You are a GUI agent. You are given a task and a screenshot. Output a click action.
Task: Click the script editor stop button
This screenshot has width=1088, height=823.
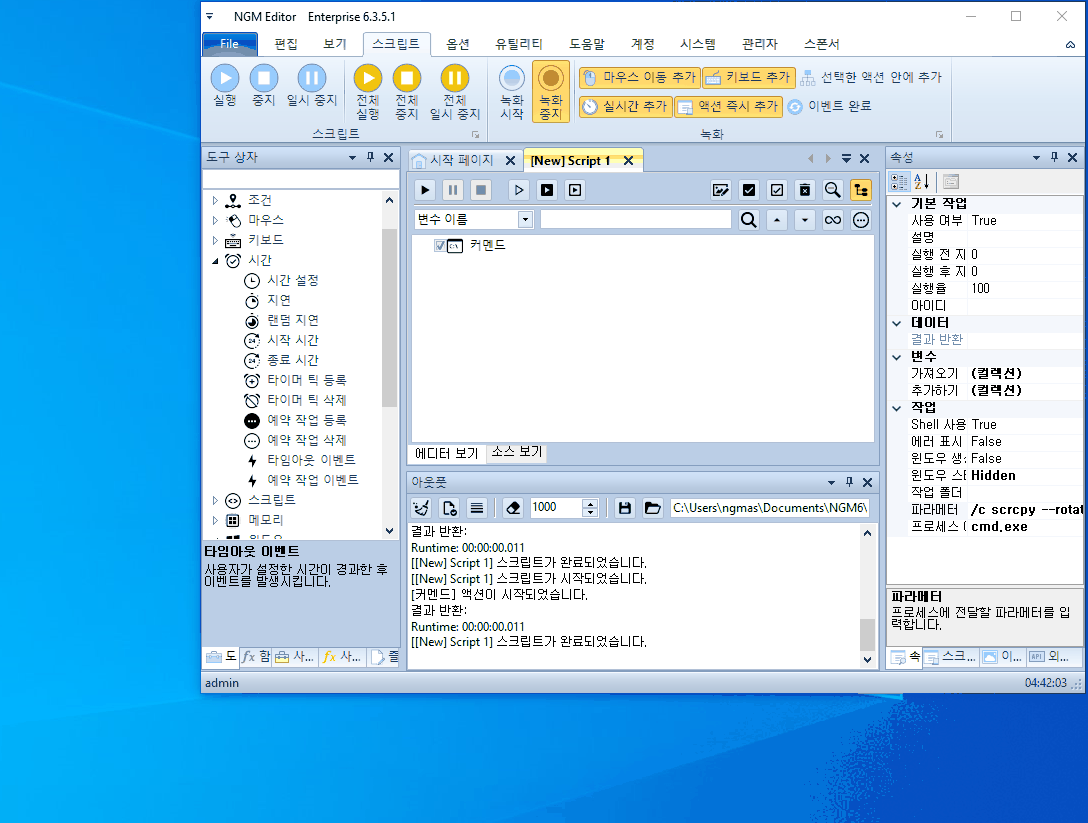(x=481, y=190)
